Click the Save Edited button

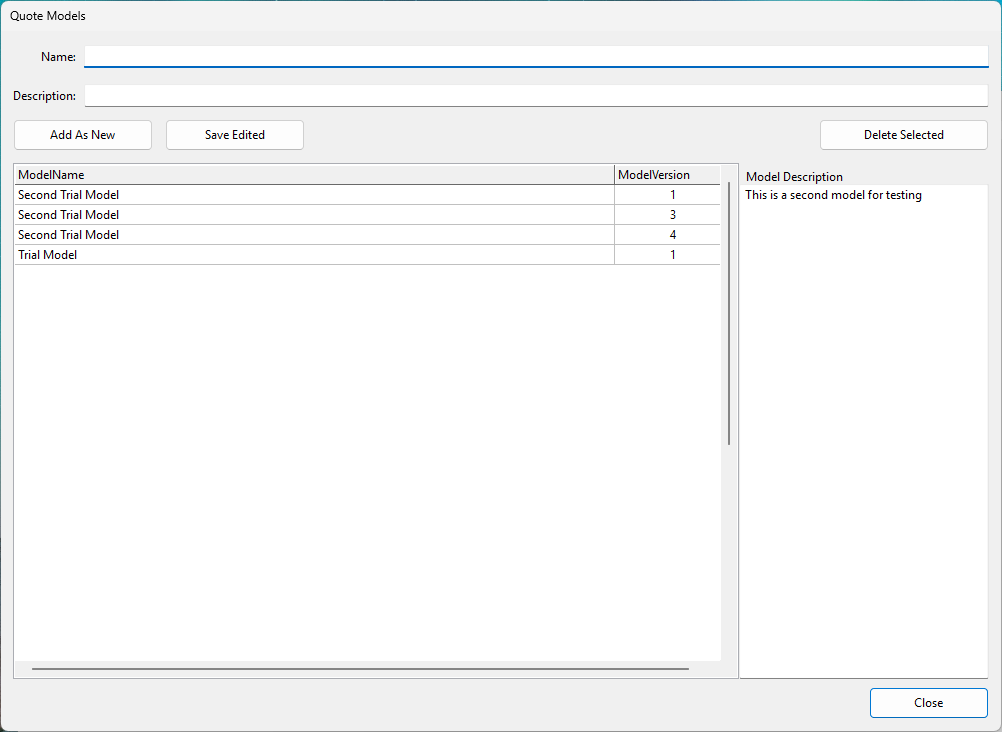234,135
